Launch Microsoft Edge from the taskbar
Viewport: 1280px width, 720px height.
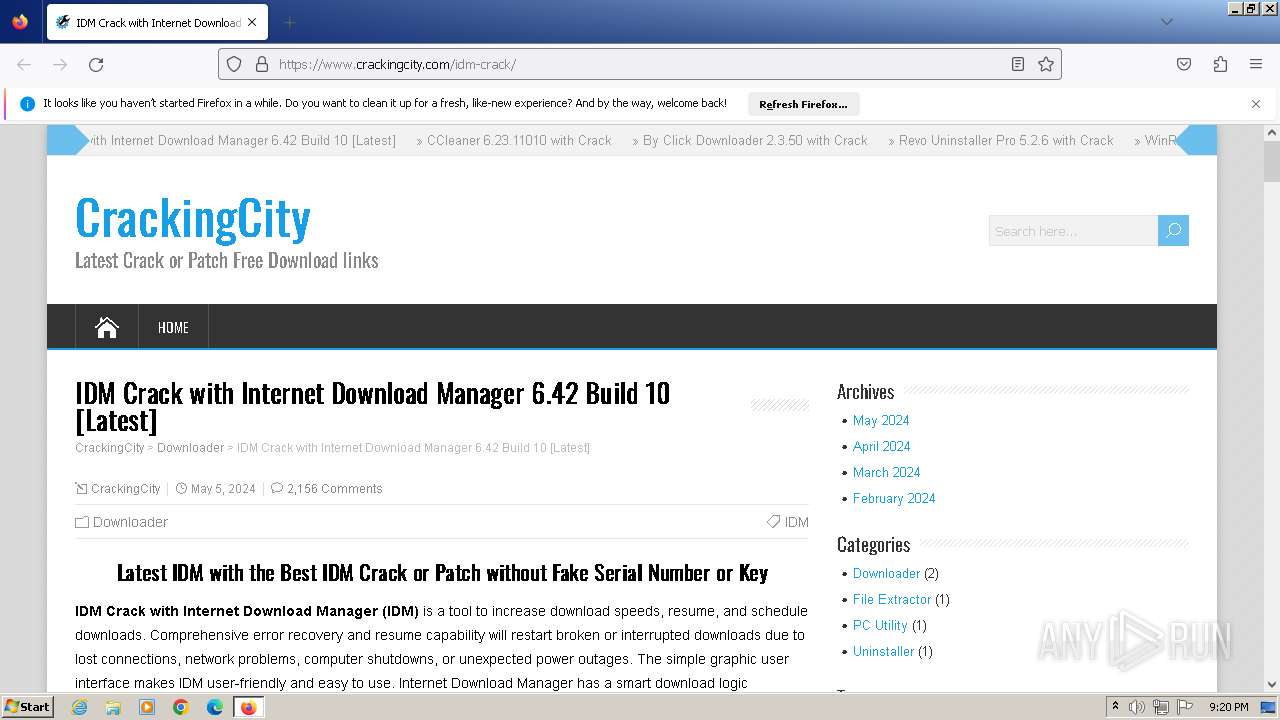pos(215,707)
